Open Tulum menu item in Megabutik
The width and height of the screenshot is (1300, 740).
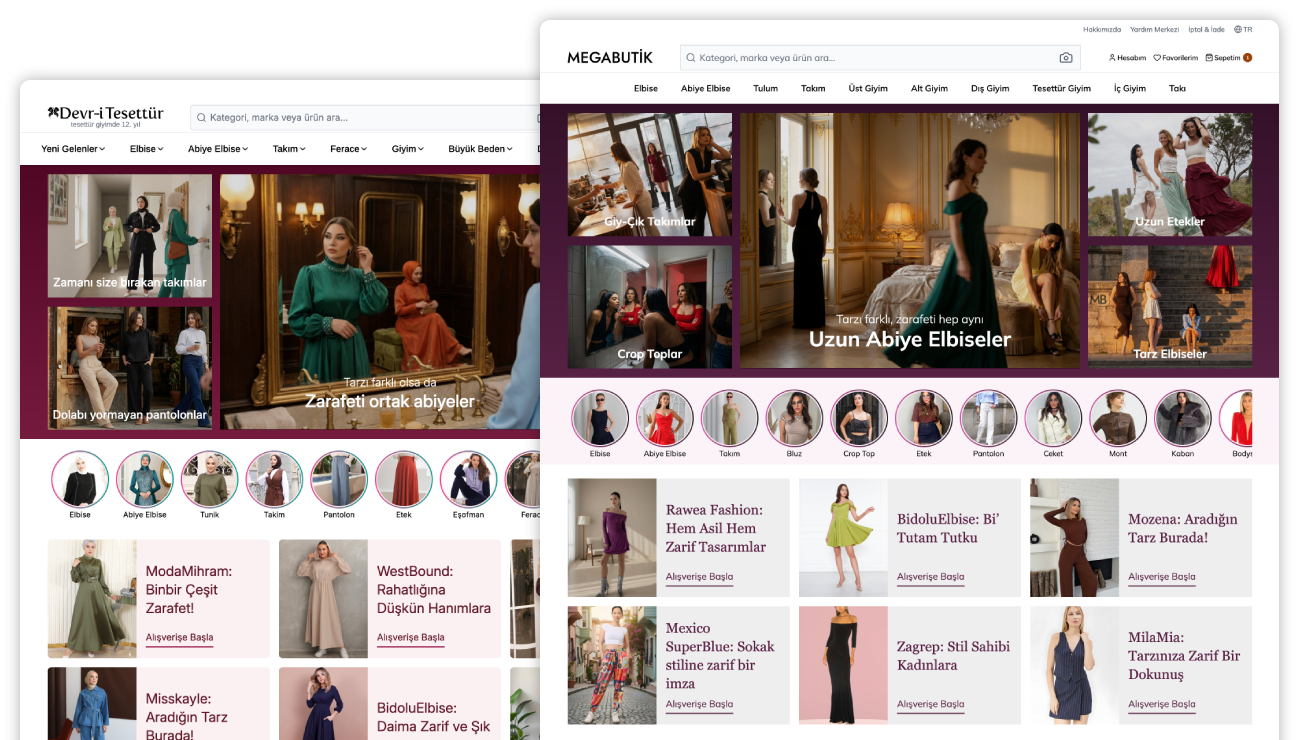765,88
